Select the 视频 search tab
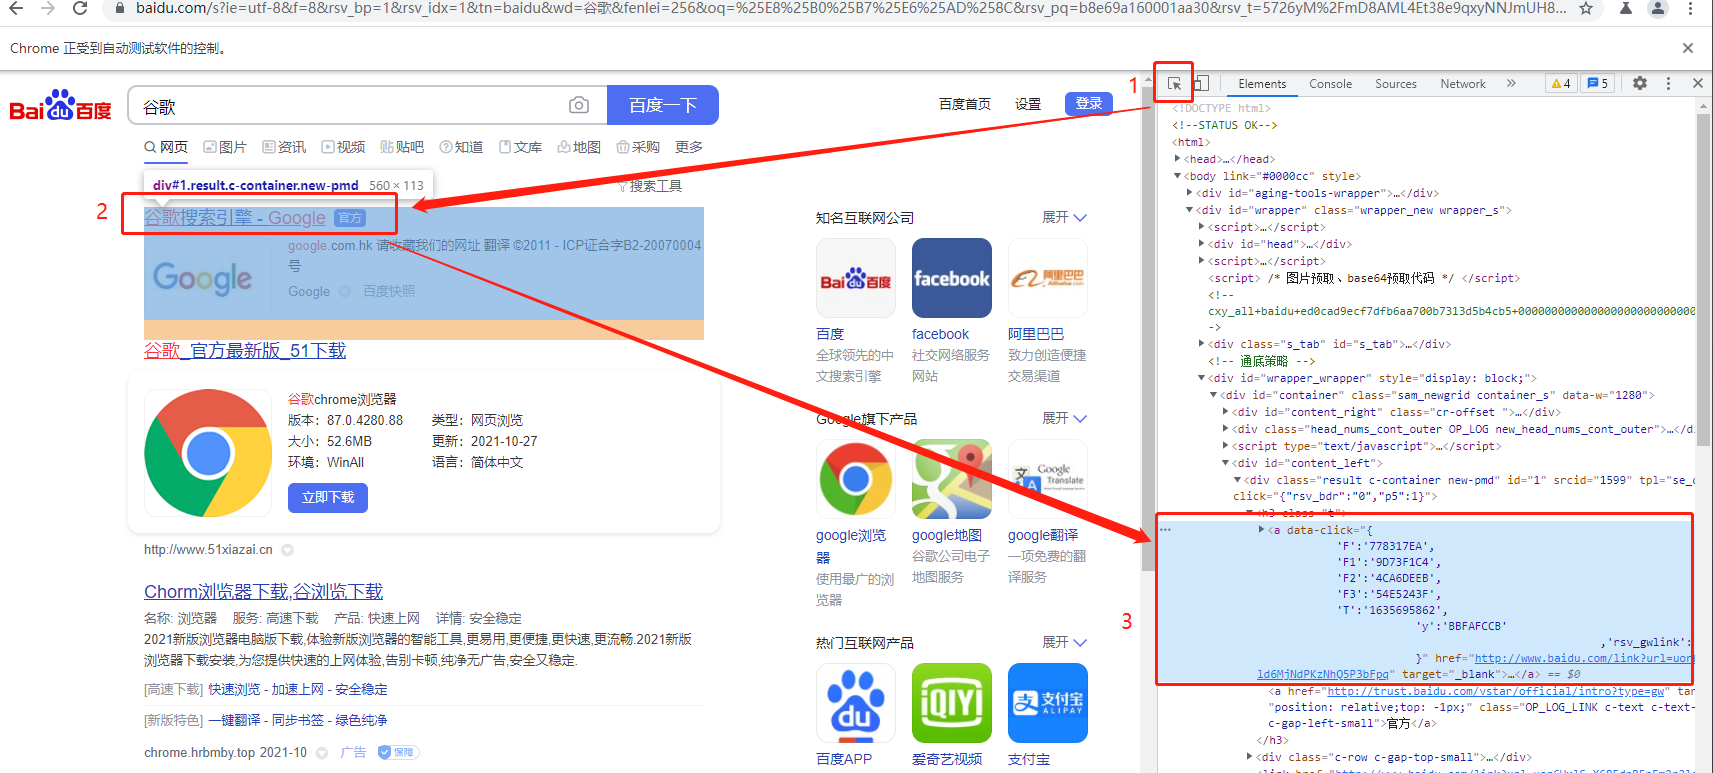This screenshot has width=1713, height=773. (x=343, y=147)
